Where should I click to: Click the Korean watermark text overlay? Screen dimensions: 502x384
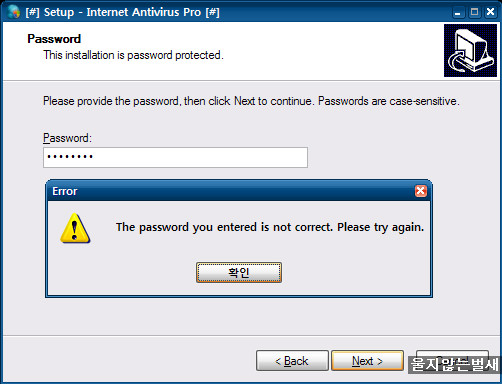455,364
